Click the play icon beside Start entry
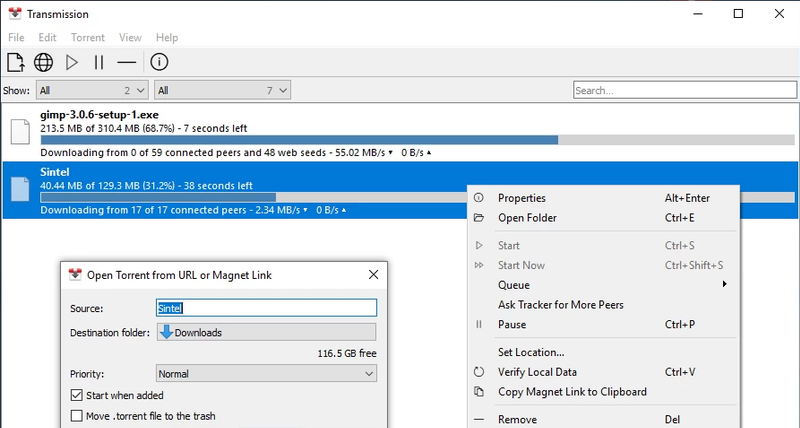800x428 pixels. (x=479, y=245)
